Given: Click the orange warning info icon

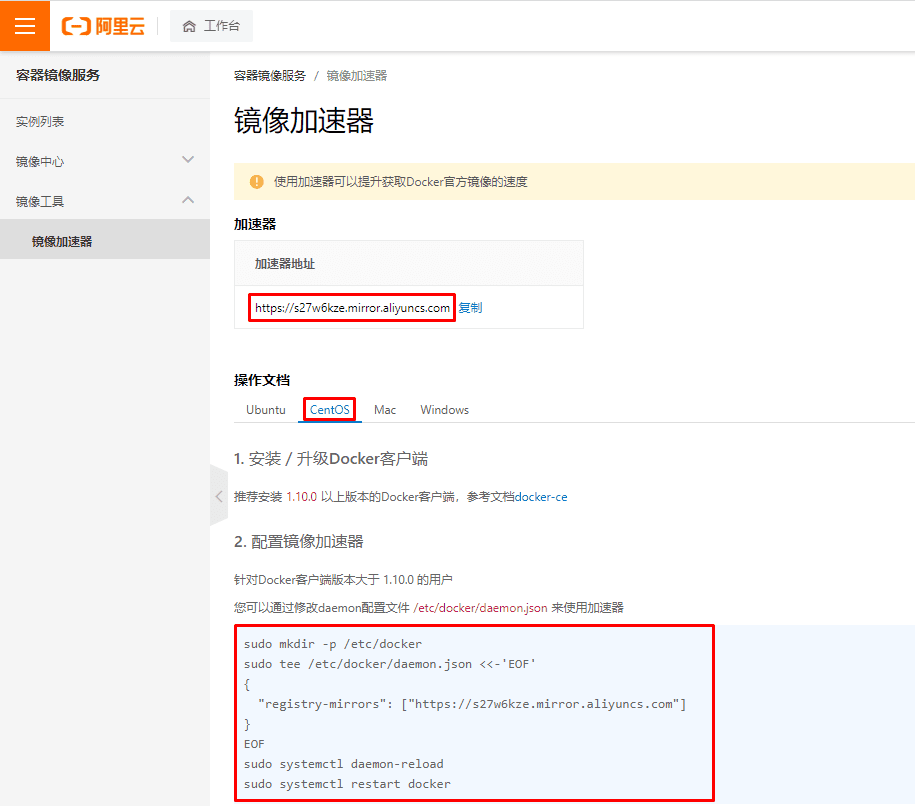Looking at the screenshot, I should (257, 182).
